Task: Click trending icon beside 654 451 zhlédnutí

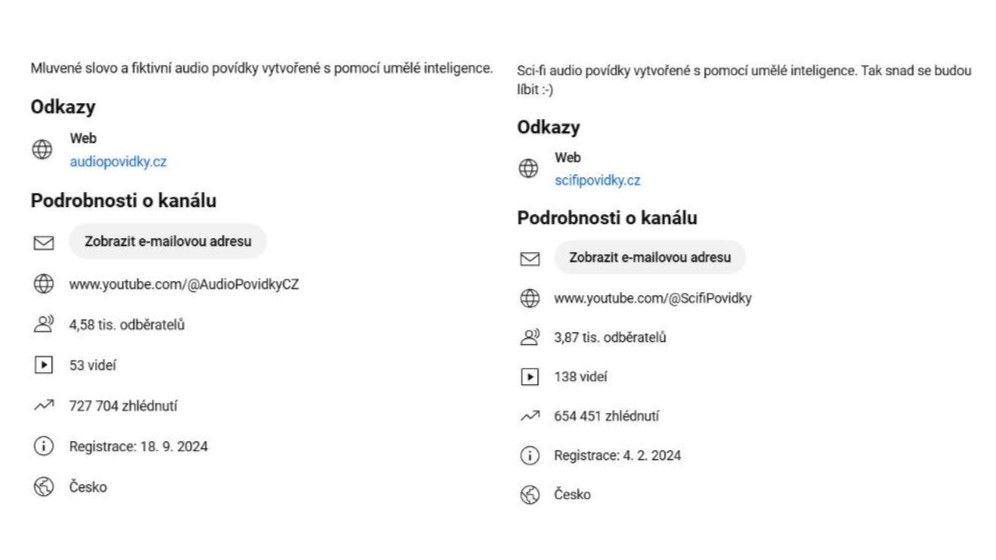Action: (x=530, y=417)
